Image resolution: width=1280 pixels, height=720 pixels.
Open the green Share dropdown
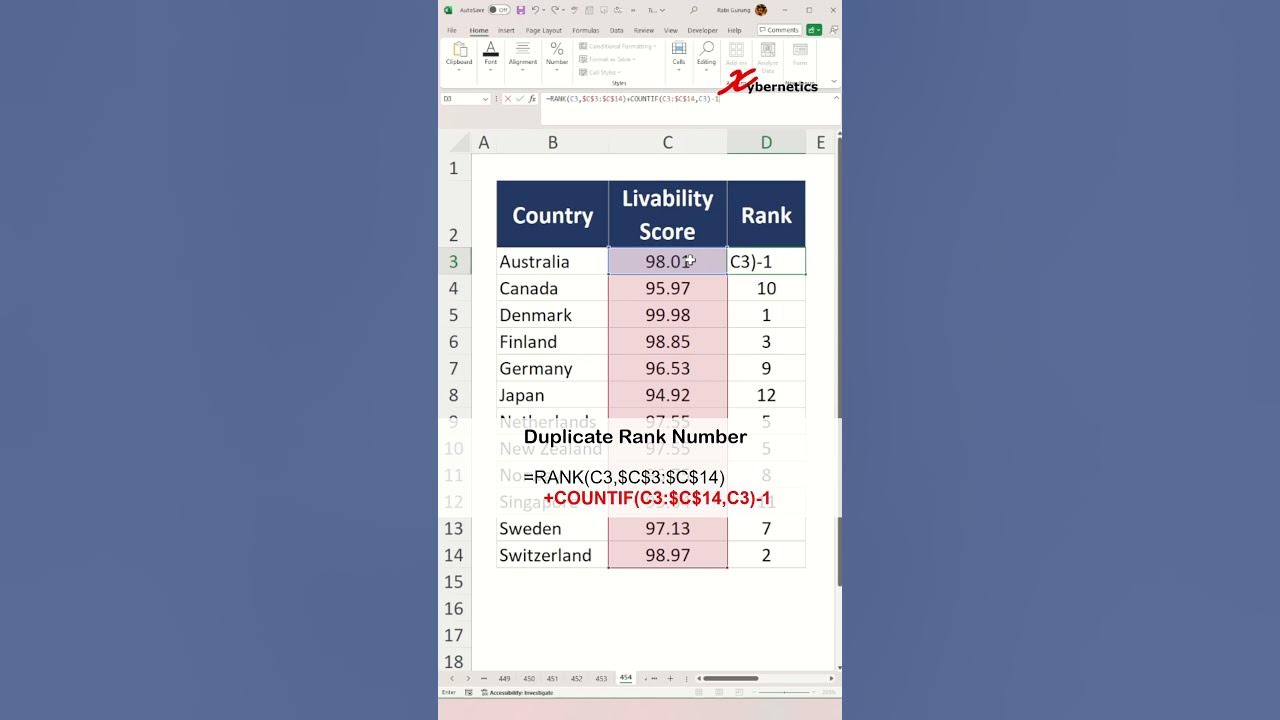tap(814, 30)
